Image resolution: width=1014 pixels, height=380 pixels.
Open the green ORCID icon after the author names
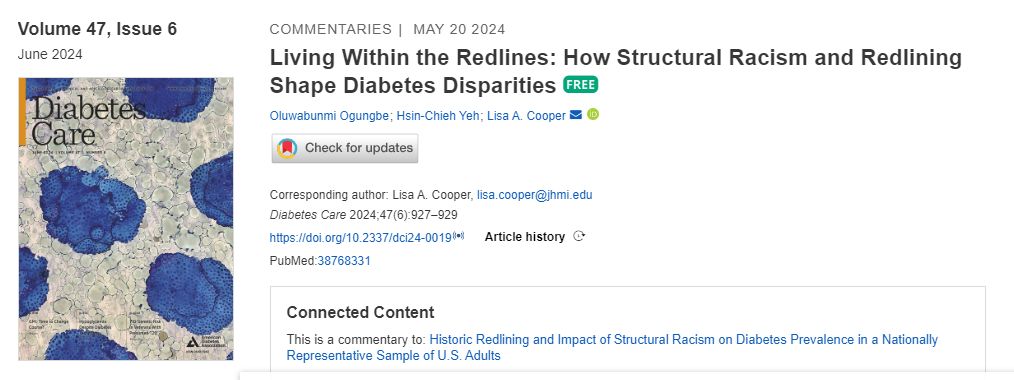click(x=593, y=114)
